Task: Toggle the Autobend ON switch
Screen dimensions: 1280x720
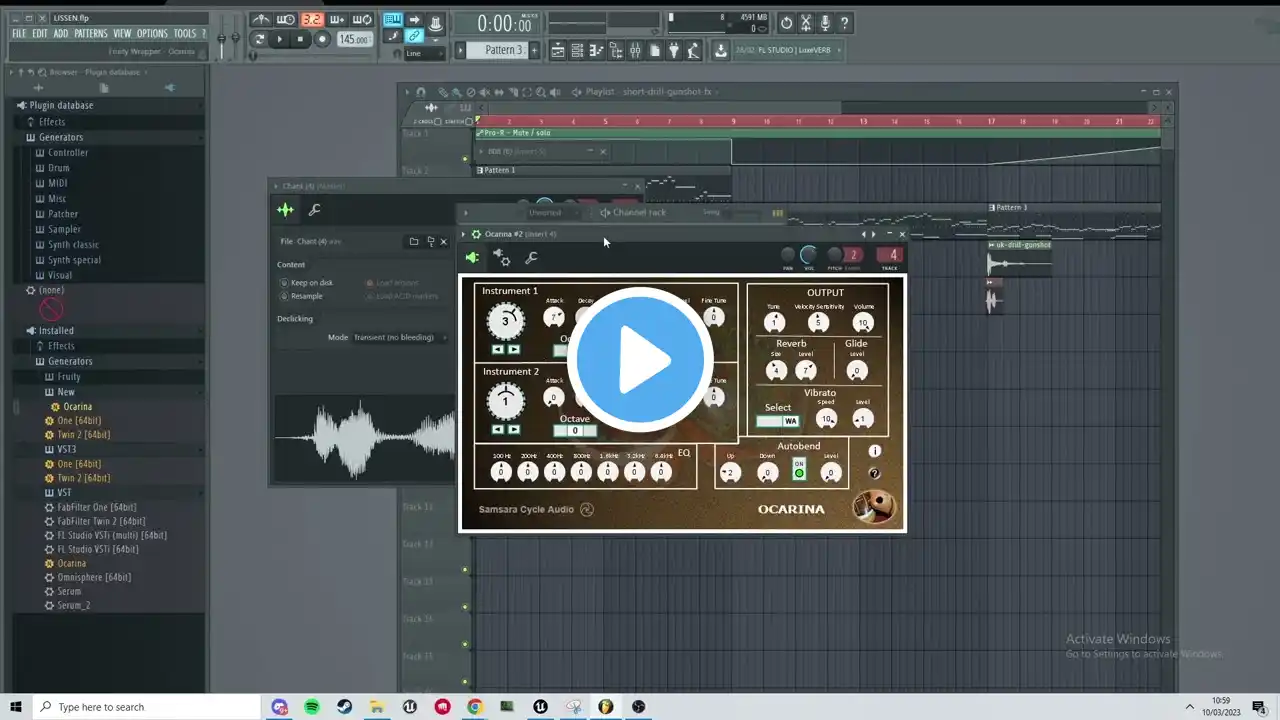Action: tap(799, 469)
